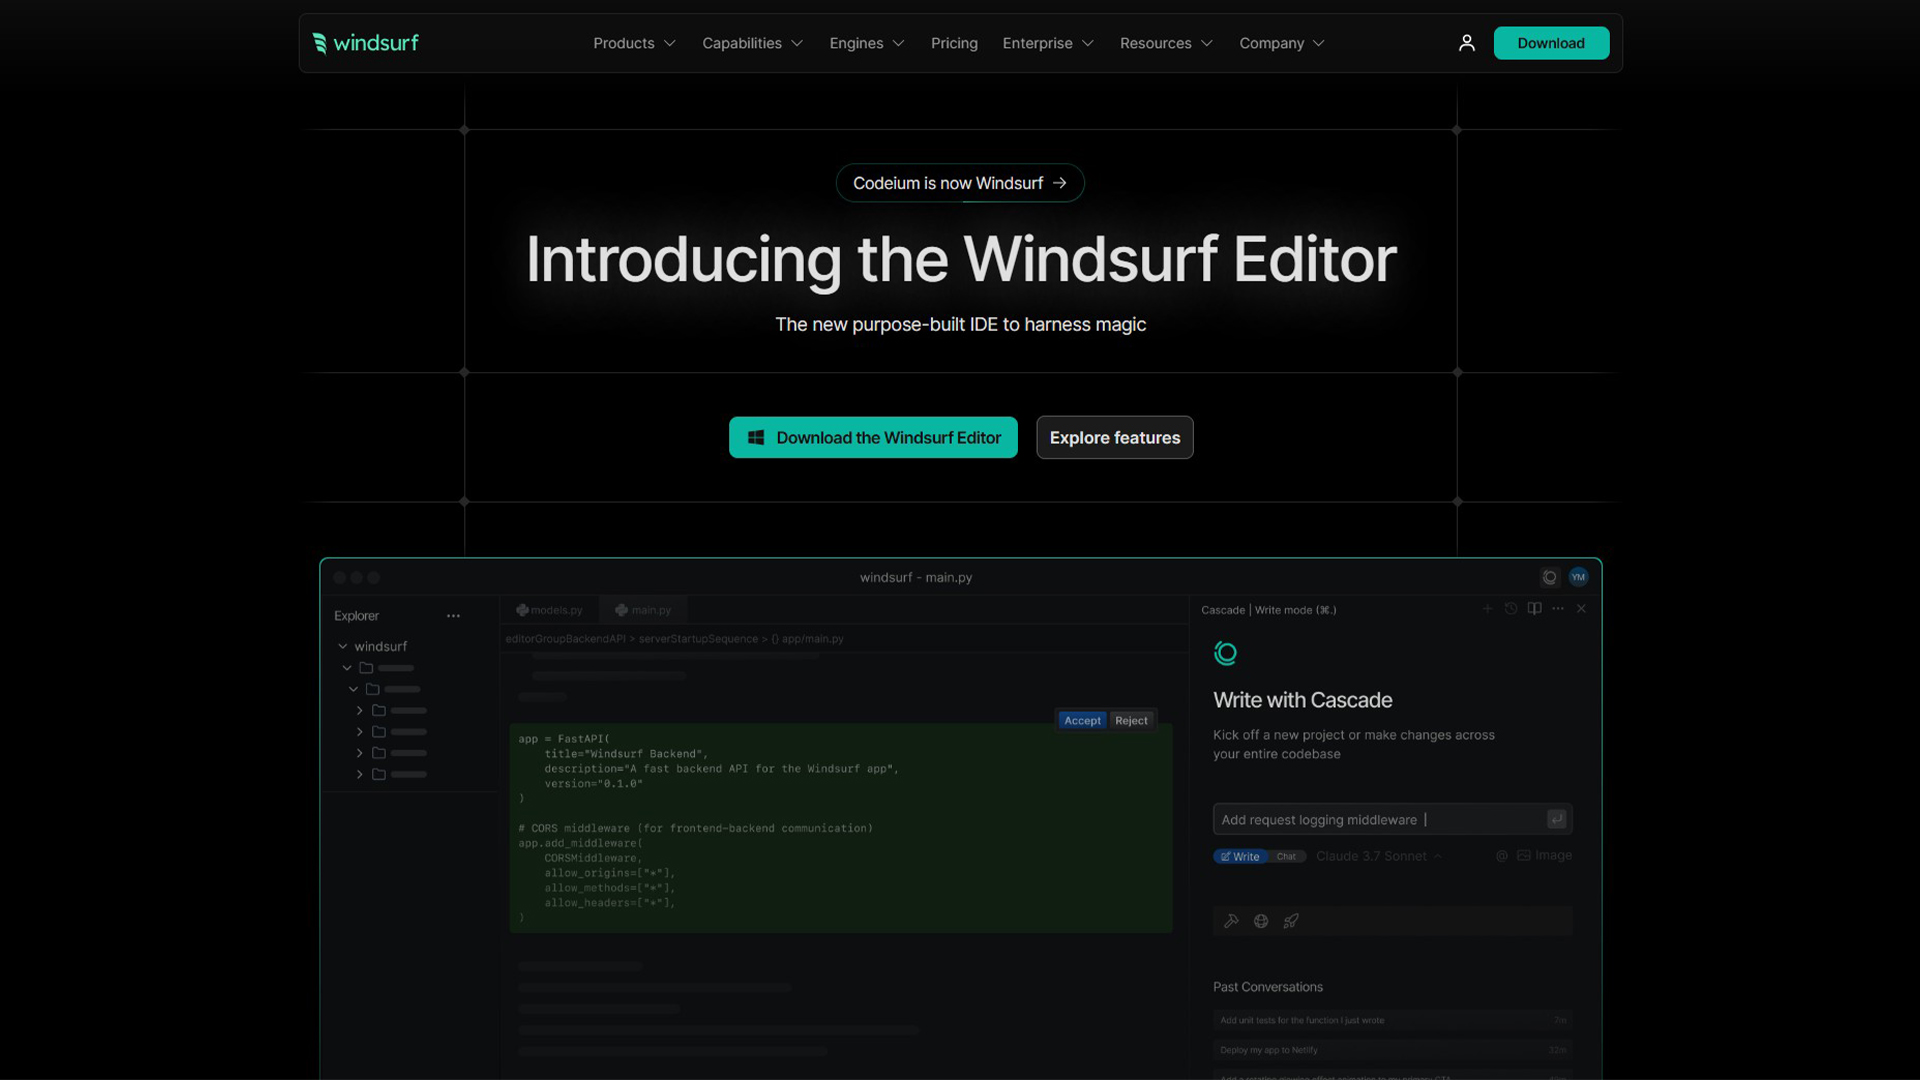Click Download the Windsurf Editor
This screenshot has height=1080, width=1920.
pyautogui.click(x=873, y=438)
